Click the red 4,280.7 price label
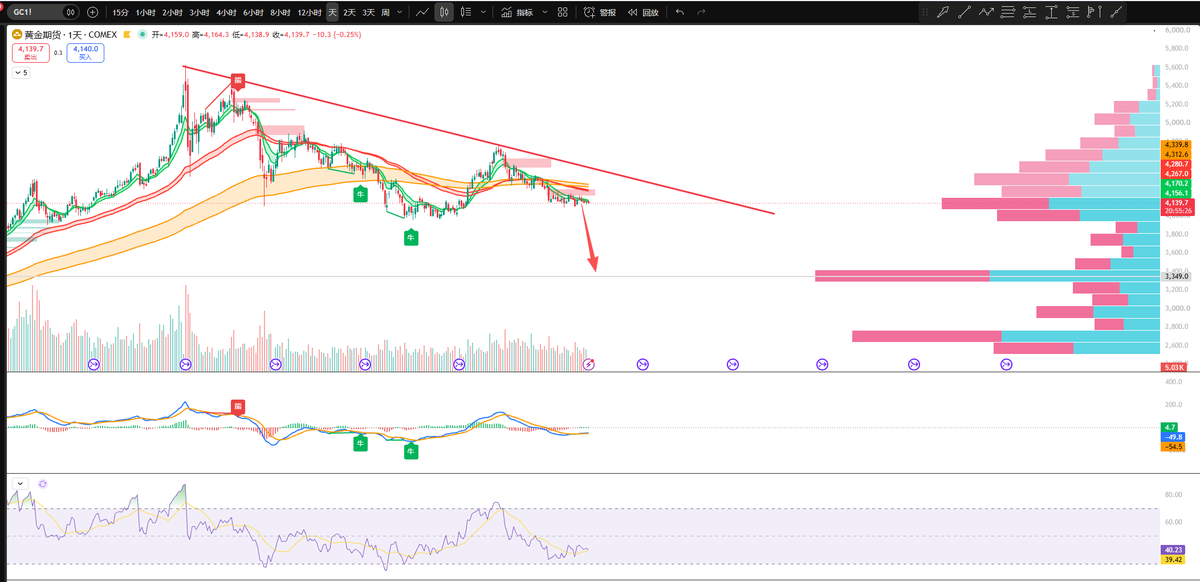The image size is (1200, 582). (x=1174, y=164)
